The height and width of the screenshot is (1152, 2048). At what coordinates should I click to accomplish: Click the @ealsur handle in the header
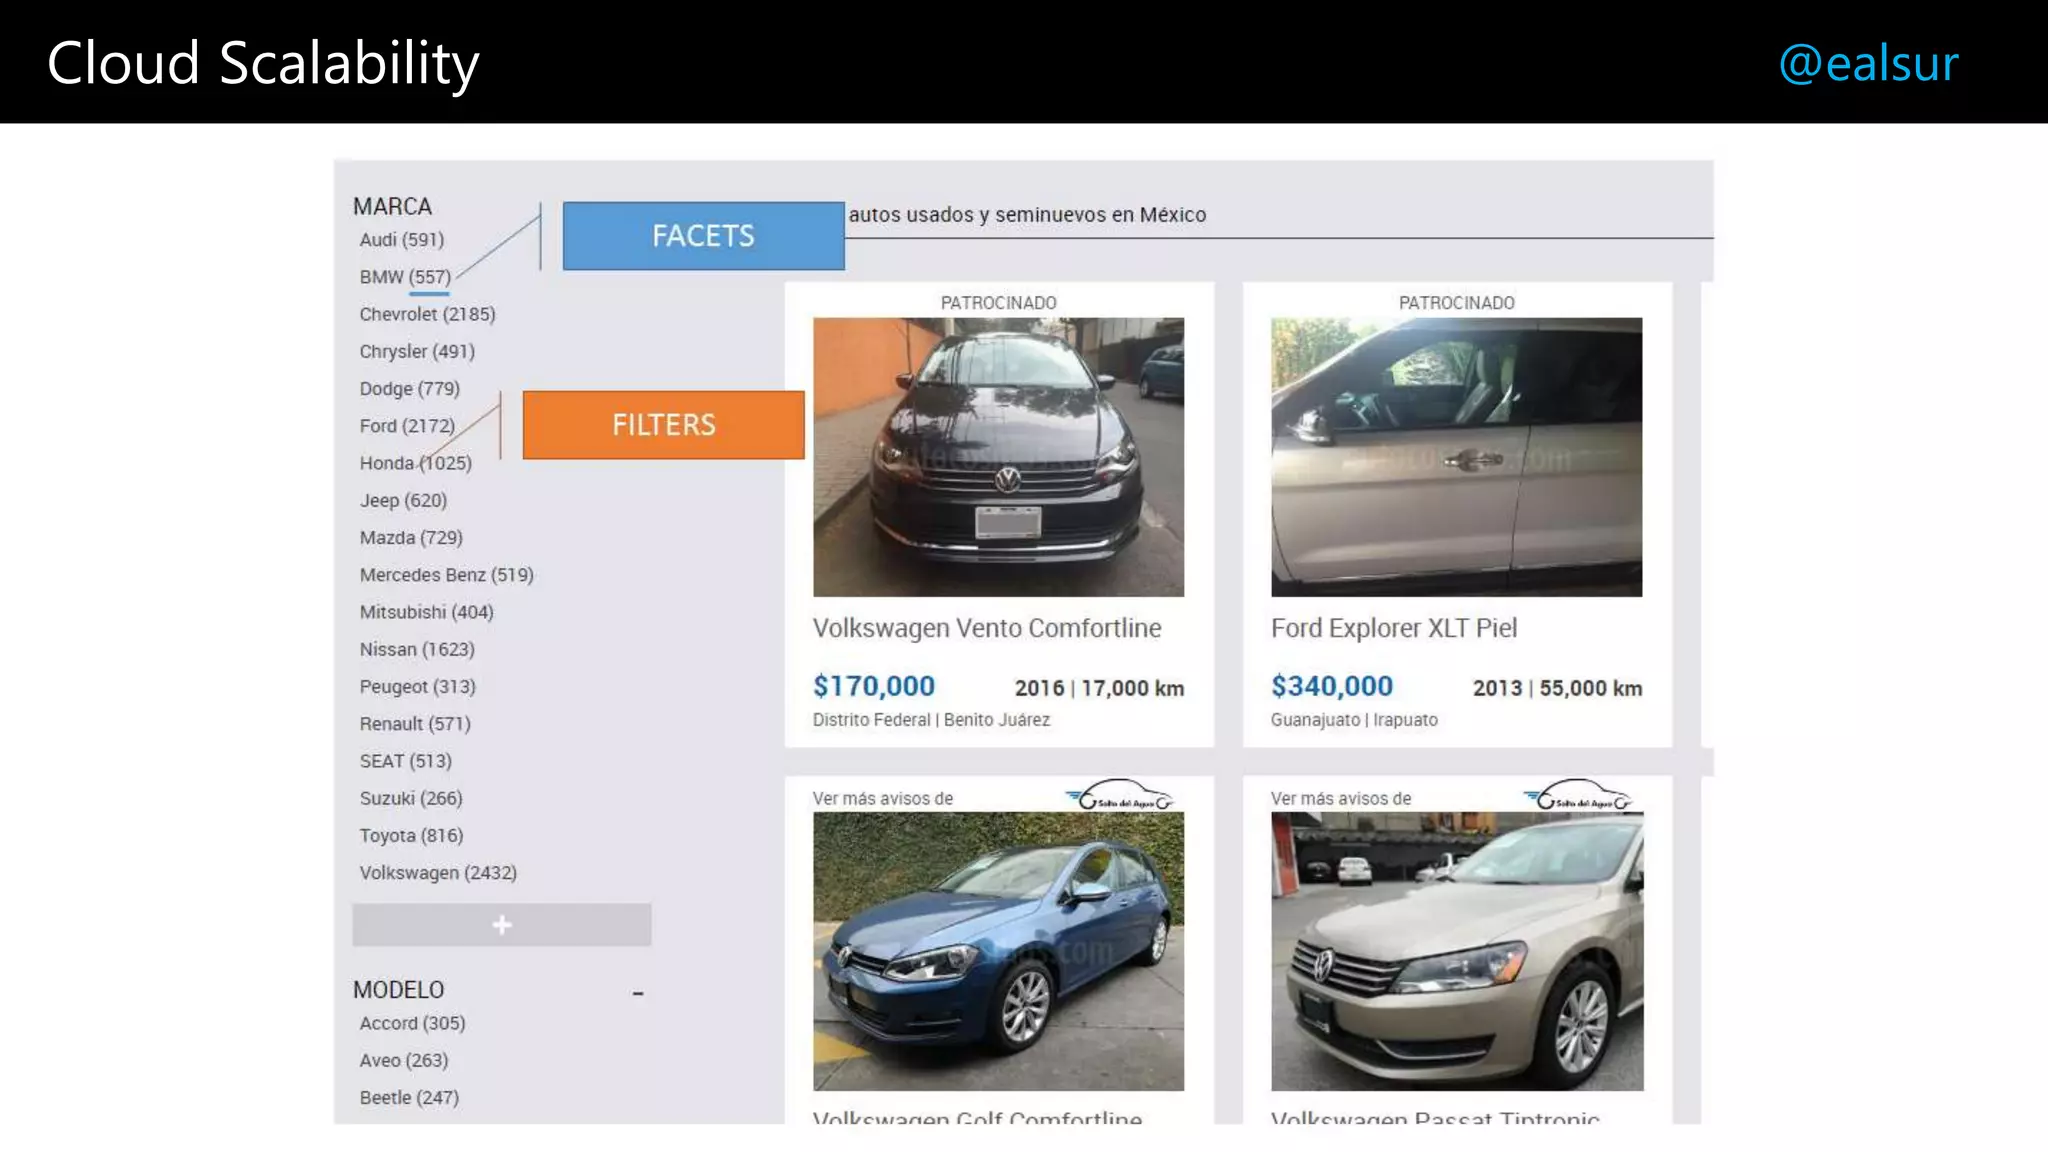tap(1868, 63)
